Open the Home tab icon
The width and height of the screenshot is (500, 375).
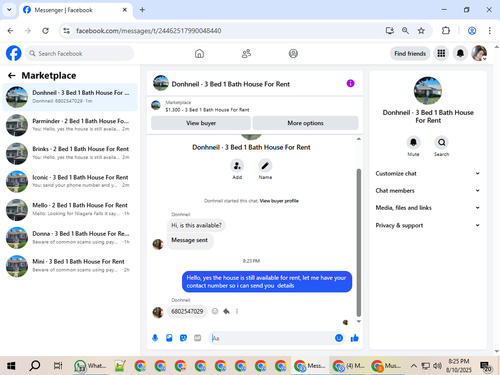[x=199, y=53]
